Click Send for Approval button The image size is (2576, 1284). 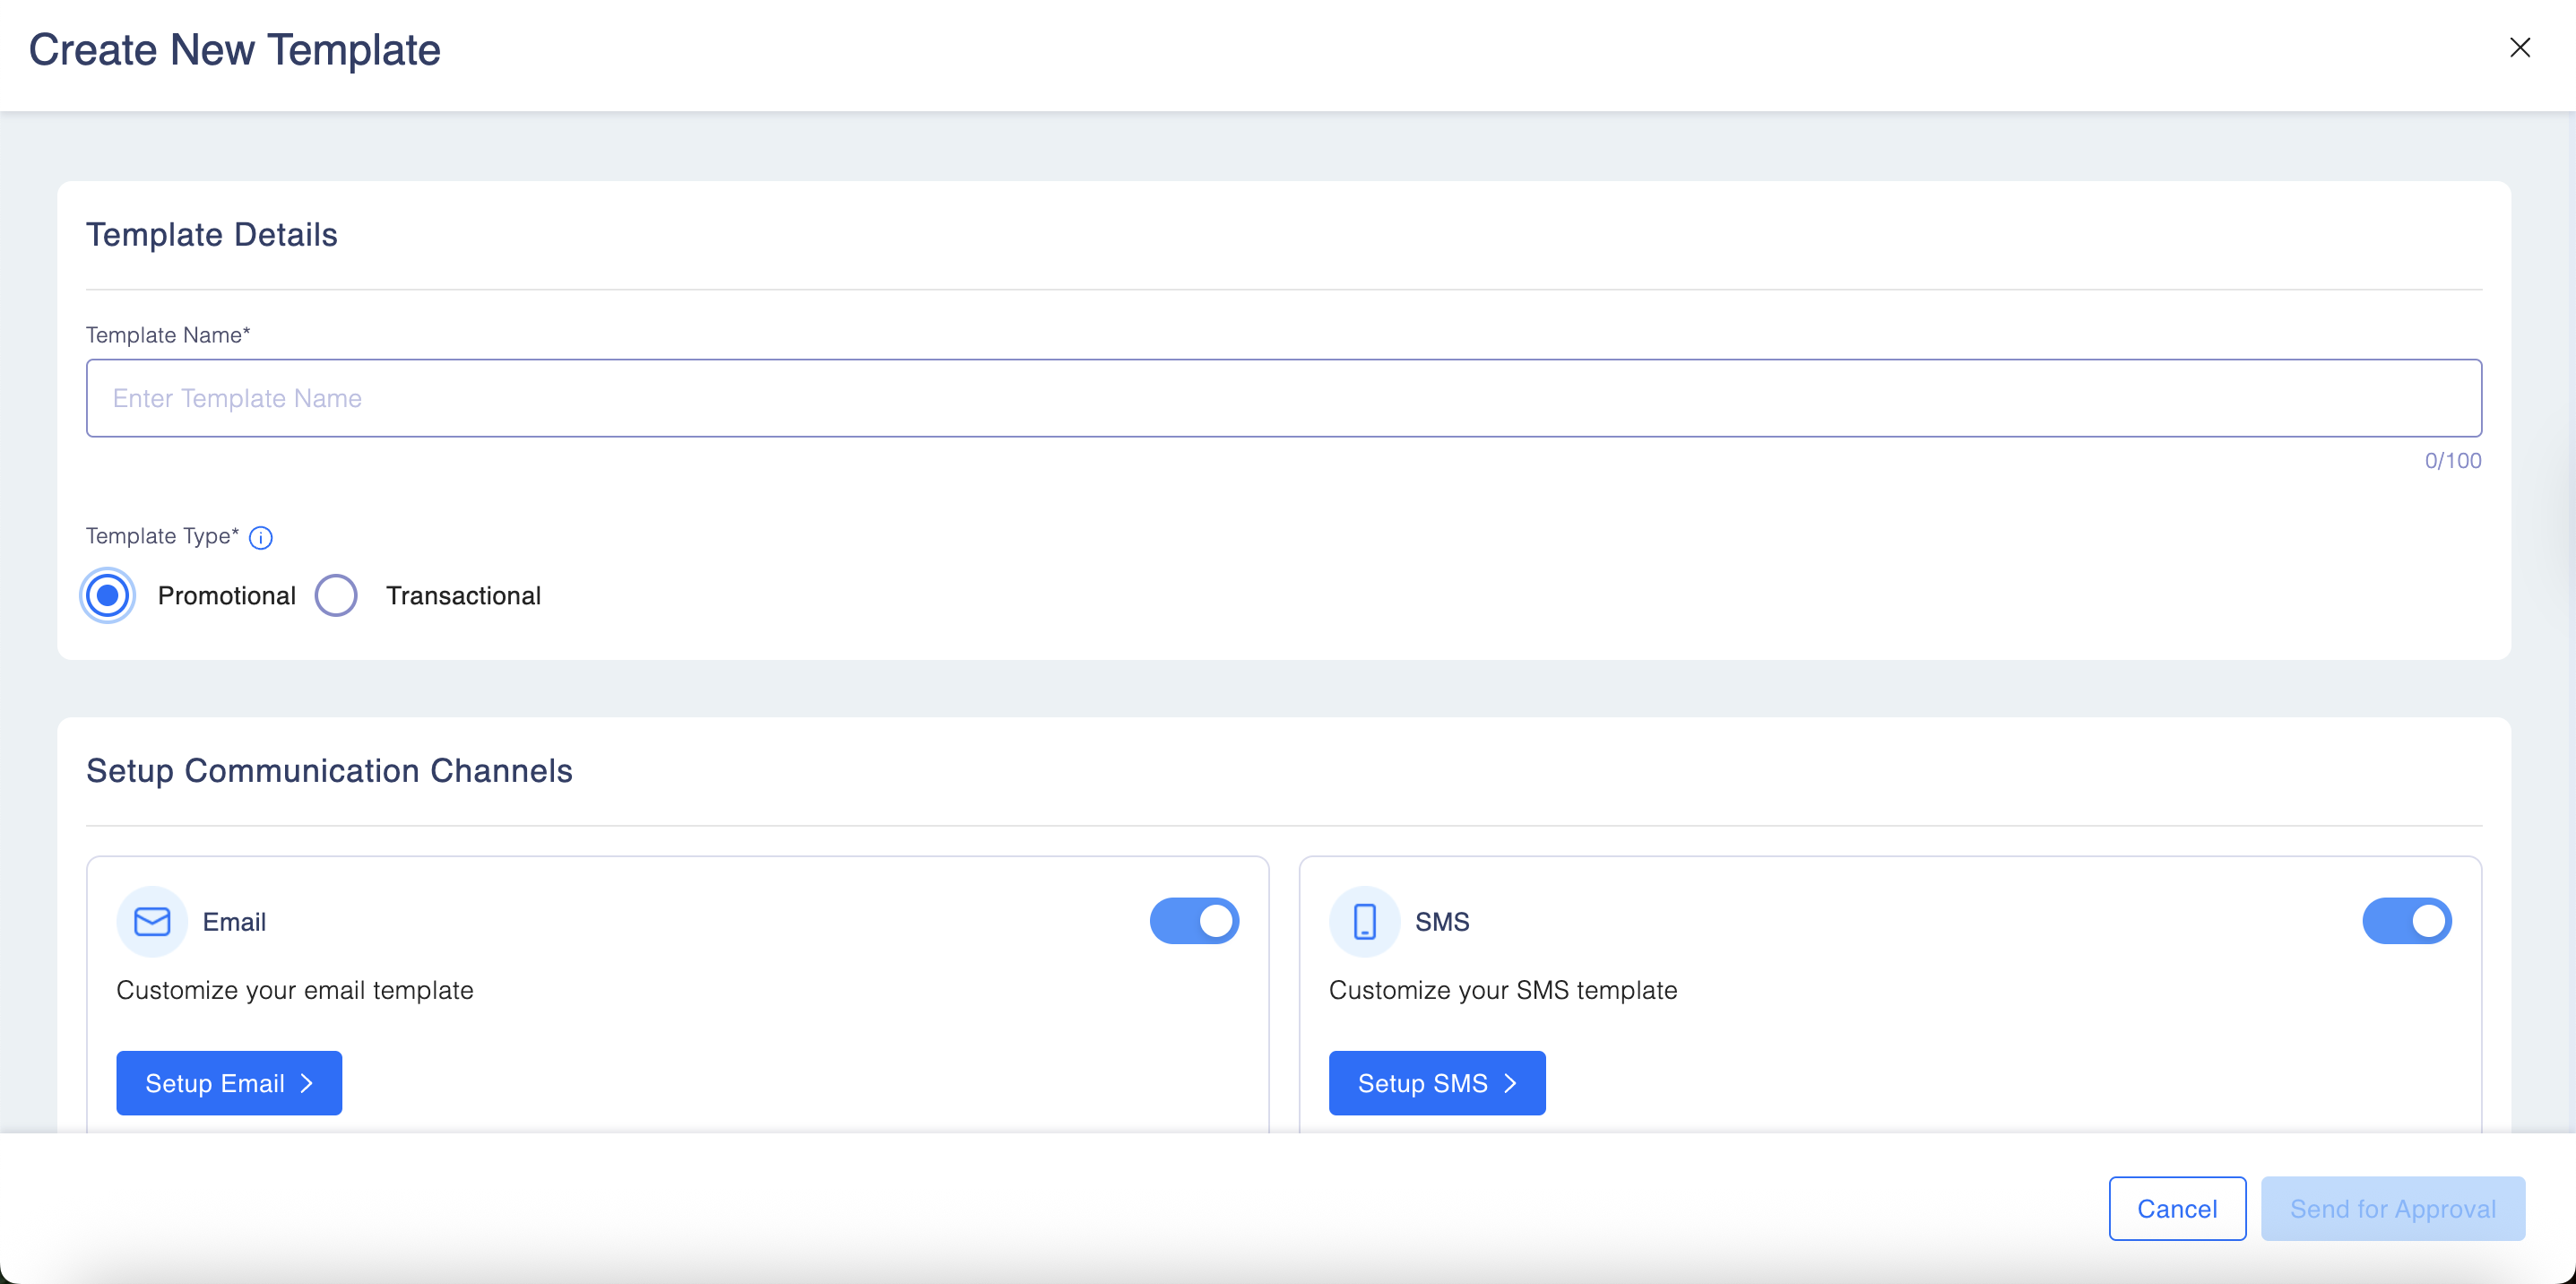(x=2392, y=1208)
